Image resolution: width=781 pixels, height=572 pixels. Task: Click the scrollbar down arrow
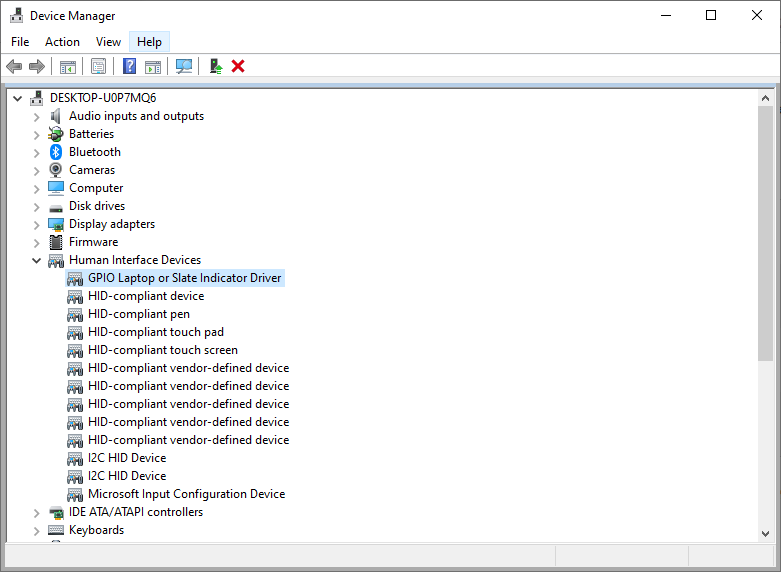[x=766, y=534]
